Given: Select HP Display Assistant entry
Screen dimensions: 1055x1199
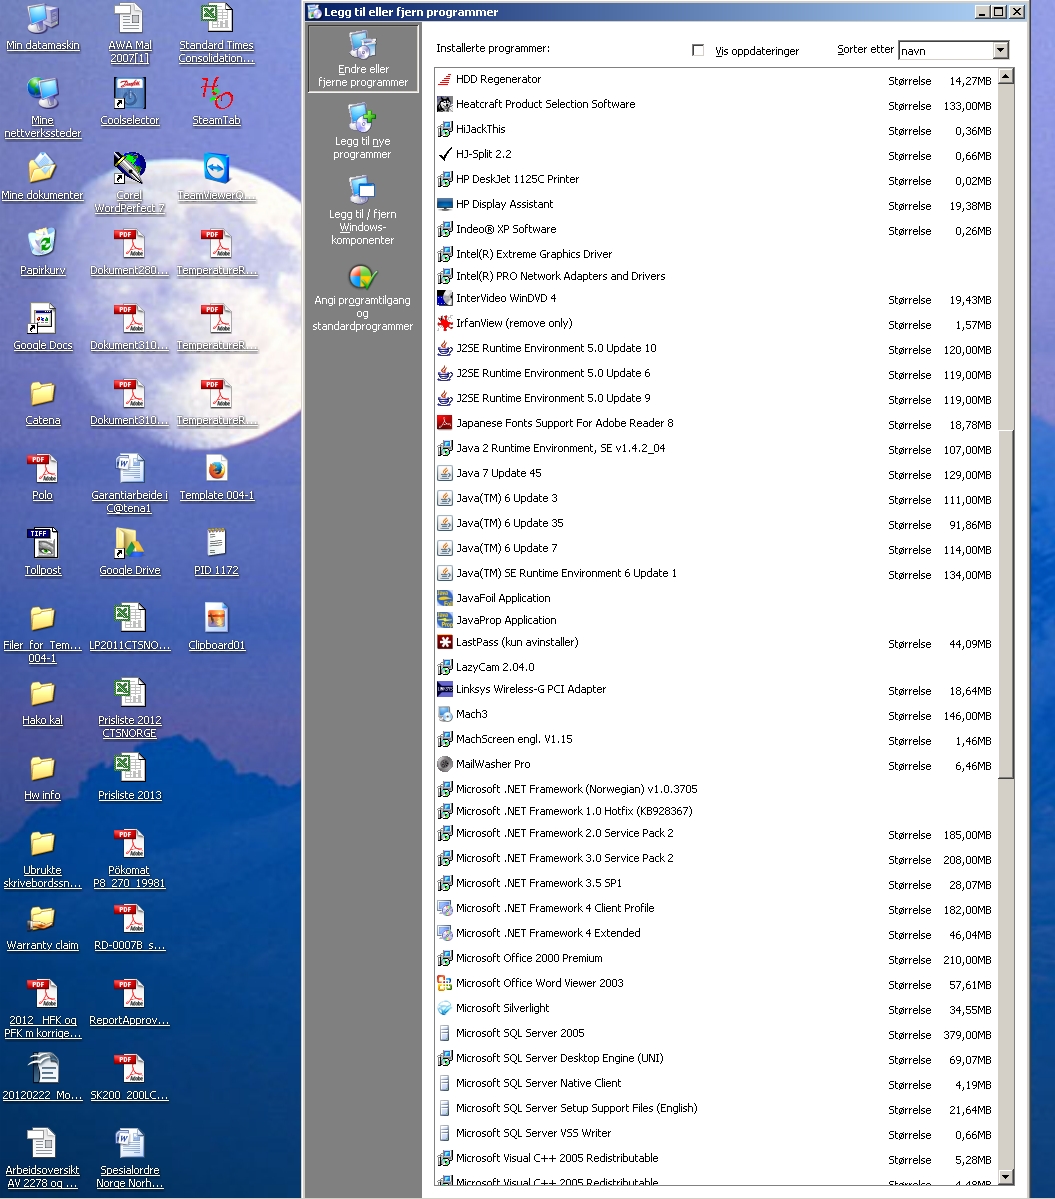Looking at the screenshot, I should point(716,205).
